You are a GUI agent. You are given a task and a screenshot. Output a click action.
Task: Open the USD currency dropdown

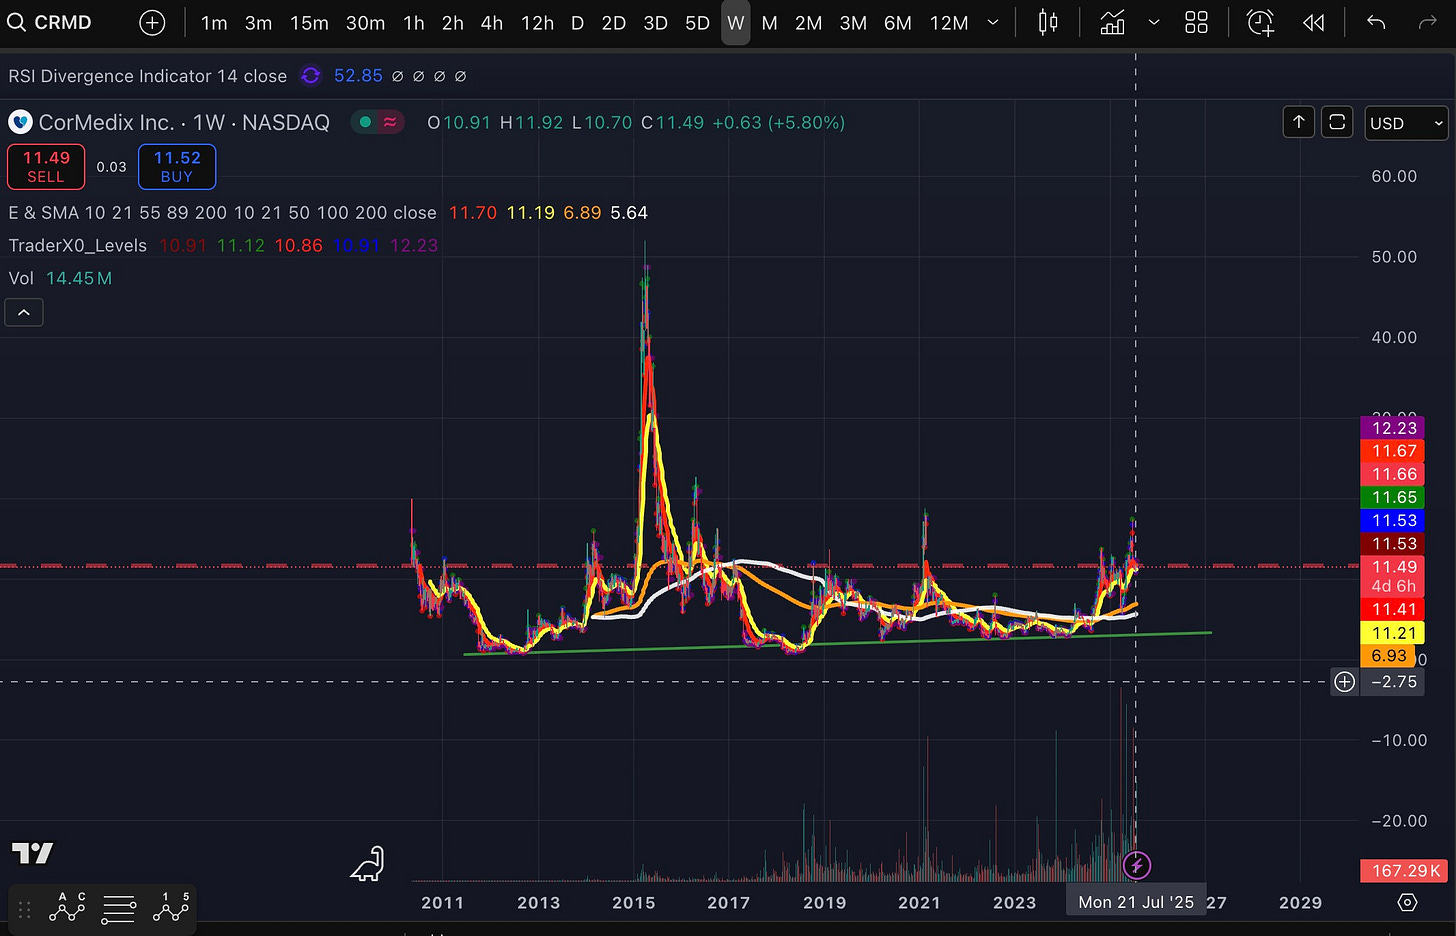(1406, 123)
